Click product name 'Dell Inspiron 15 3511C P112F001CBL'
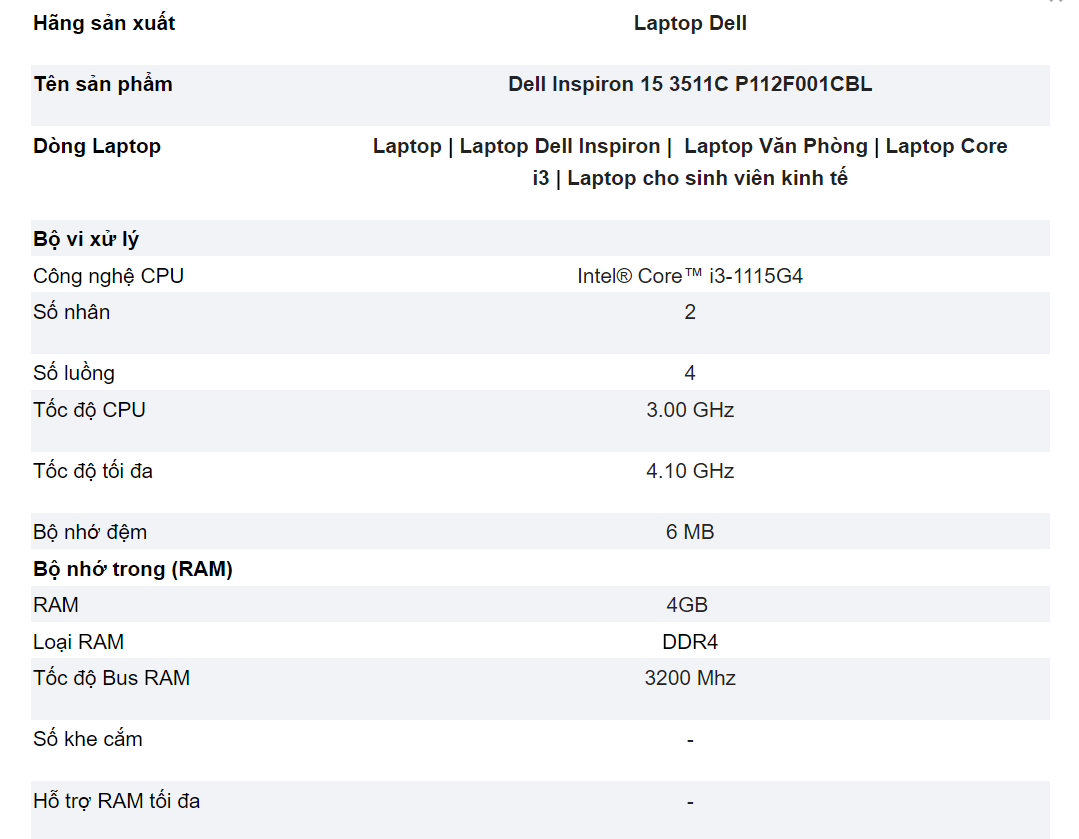The image size is (1079, 839). (690, 84)
